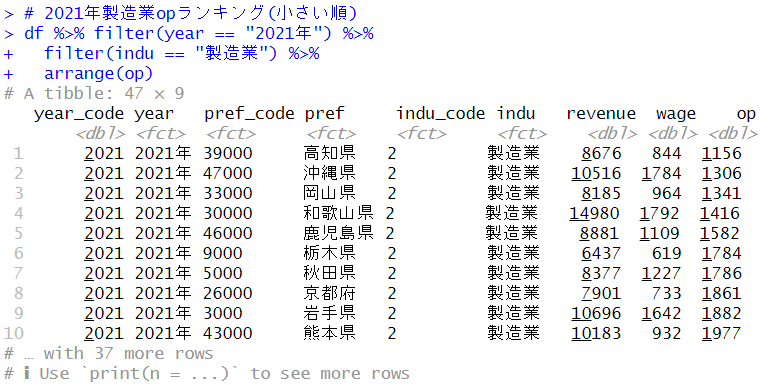This screenshot has width=780, height=385.
Task: Click revenue value '8185'
Action: [x=601, y=193]
